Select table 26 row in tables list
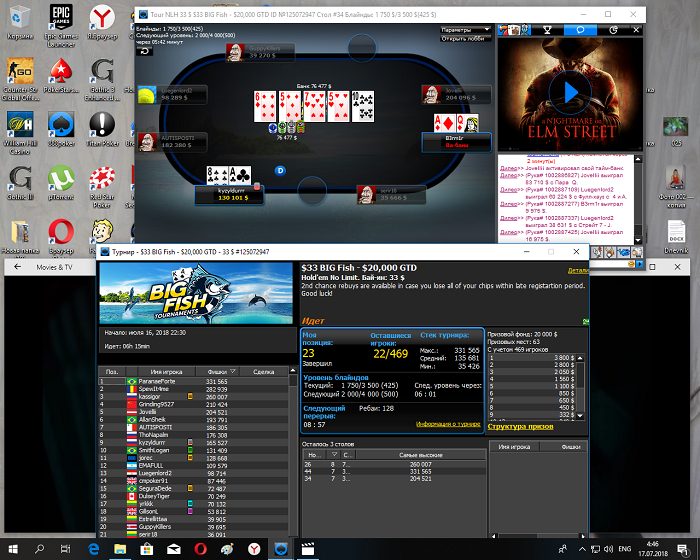Screen dimensions: 700x560 tap(394, 464)
